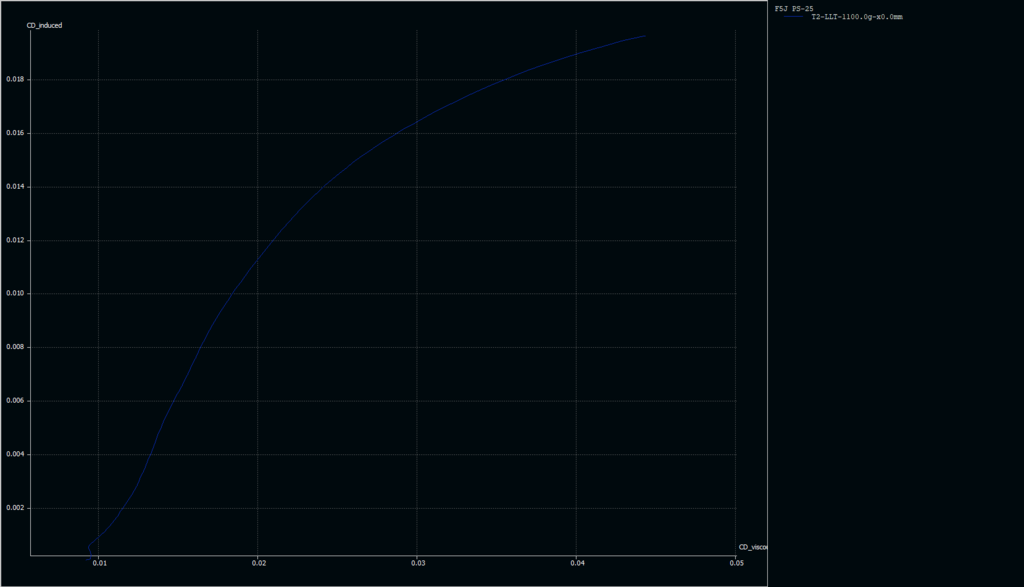1024x587 pixels.
Task: Click the 0.05 x-axis tick label
Action: (736, 564)
